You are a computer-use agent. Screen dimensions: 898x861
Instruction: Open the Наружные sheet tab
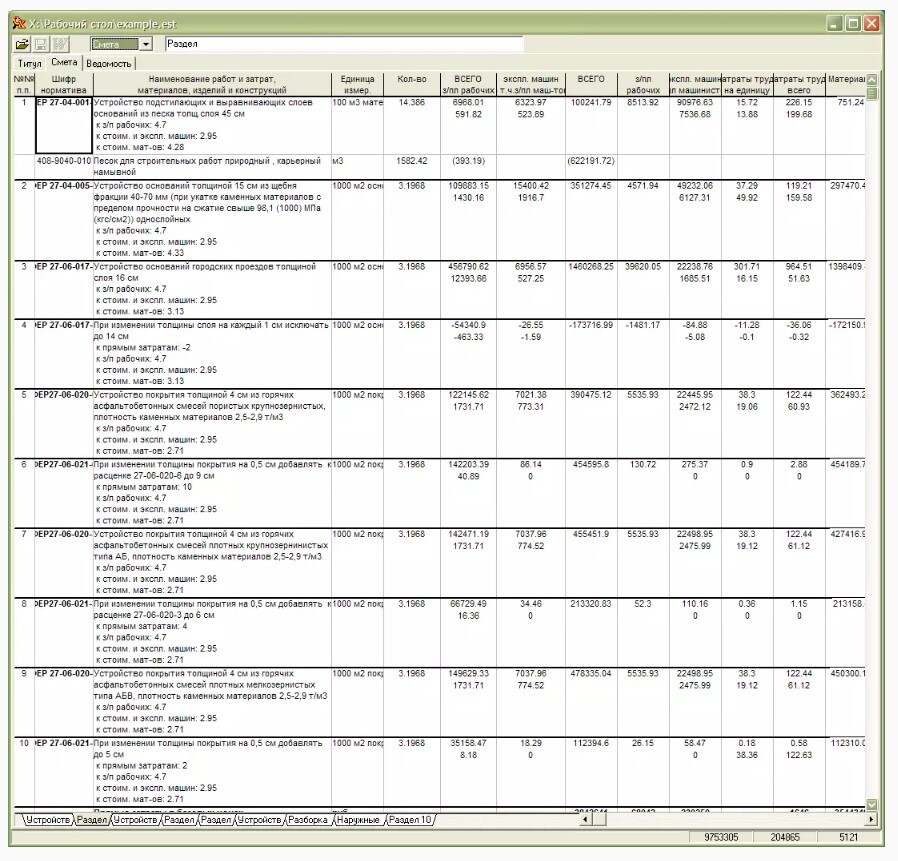[358, 820]
